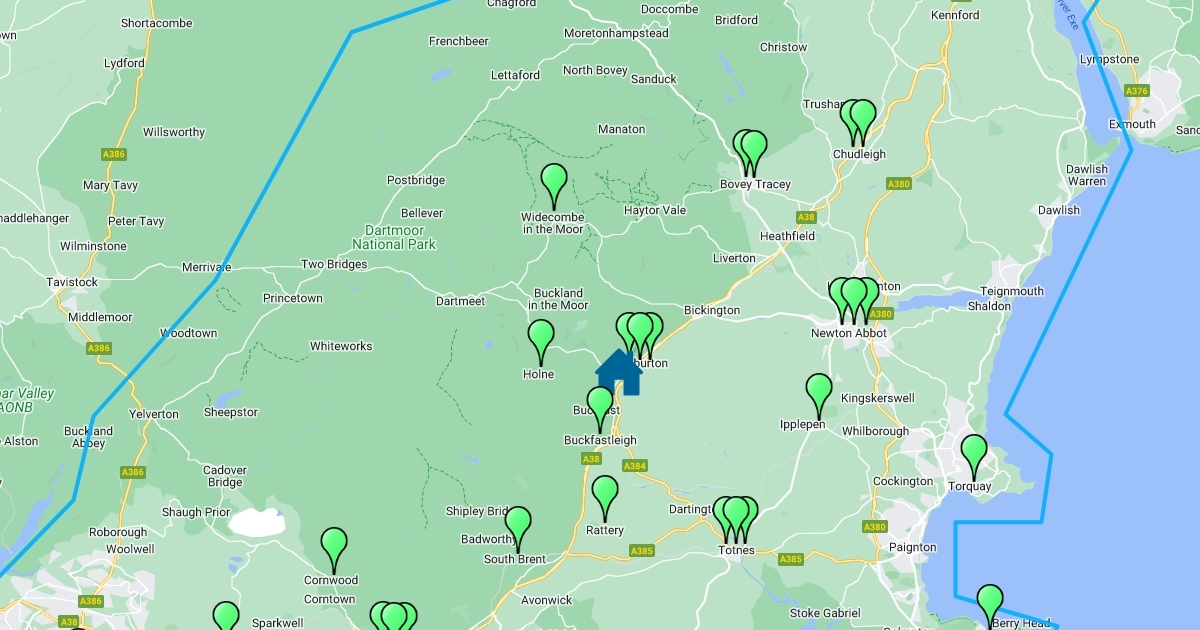Viewport: 1200px width, 630px height.
Task: Click the A386 road badge near Willsworthy
Action: coord(114,154)
